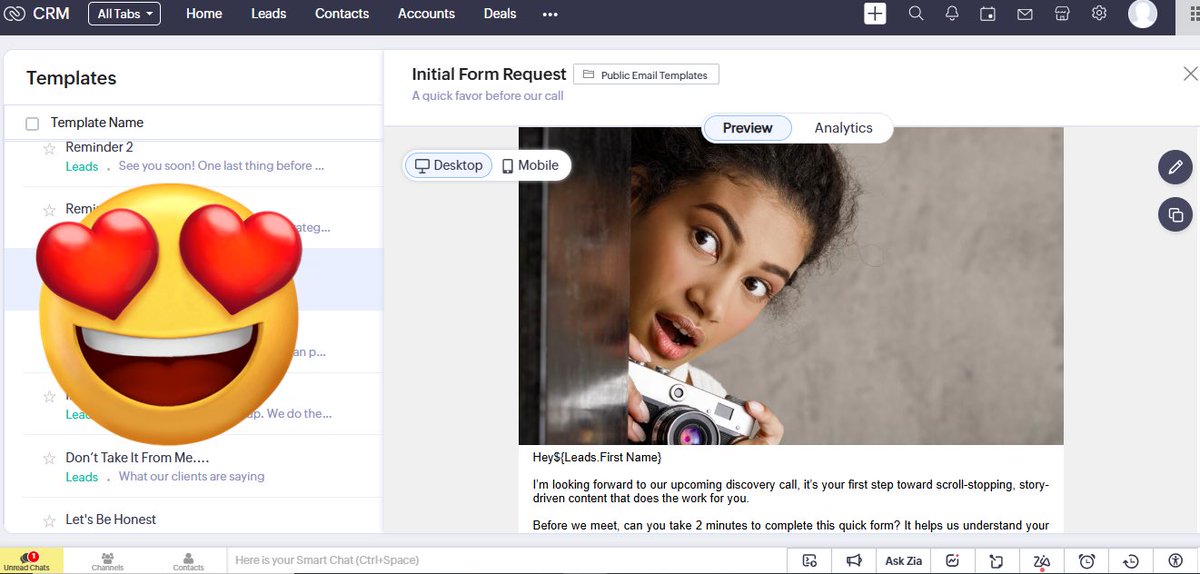Select the Reminder 2 template row
Screen dimensions: 1200x574
pyautogui.click(x=194, y=157)
